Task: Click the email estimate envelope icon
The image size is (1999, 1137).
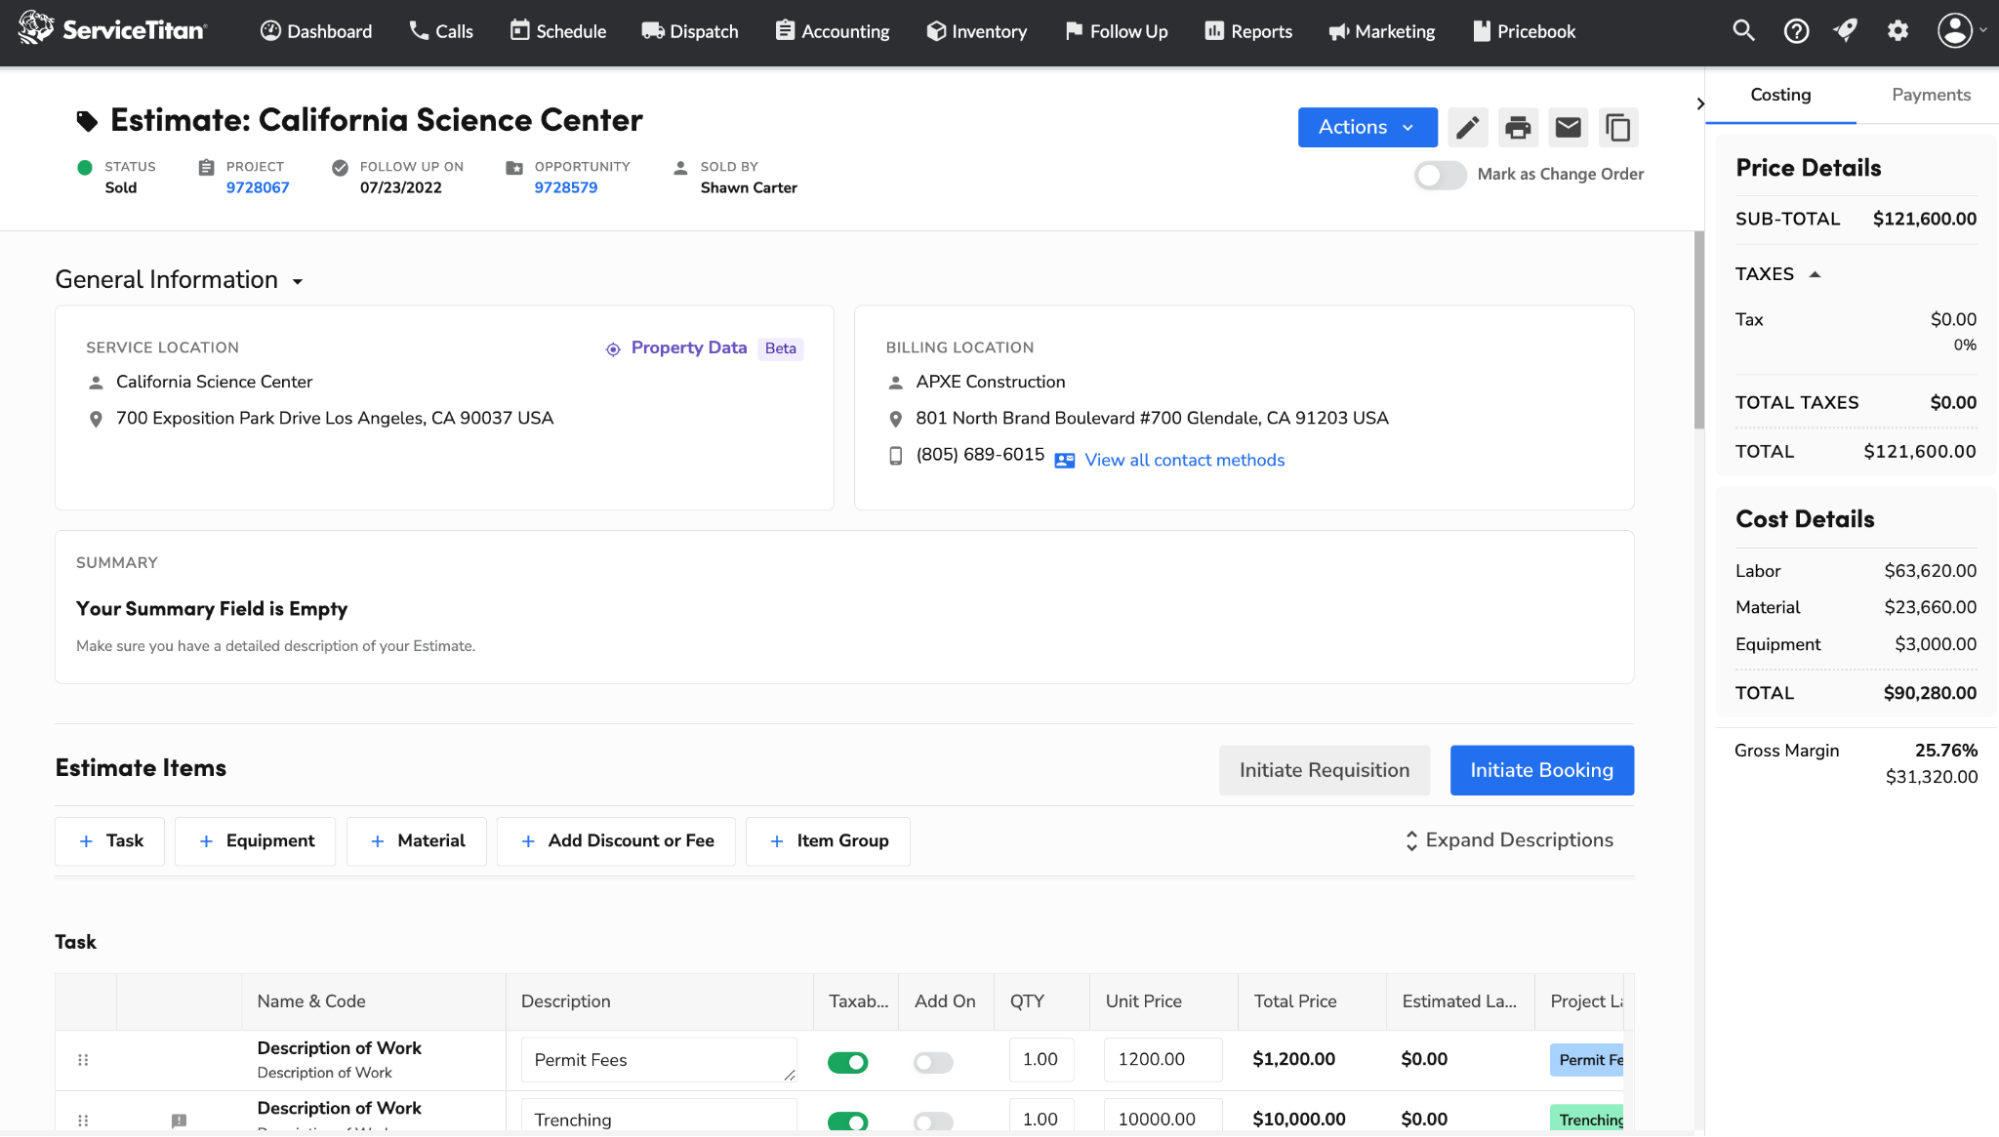Action: pyautogui.click(x=1568, y=128)
